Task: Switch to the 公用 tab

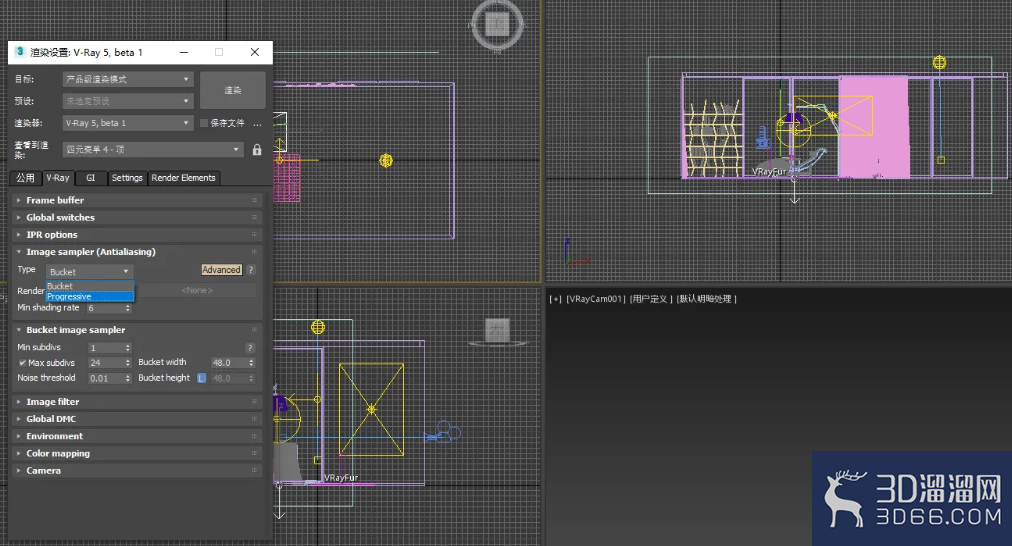Action: point(26,177)
